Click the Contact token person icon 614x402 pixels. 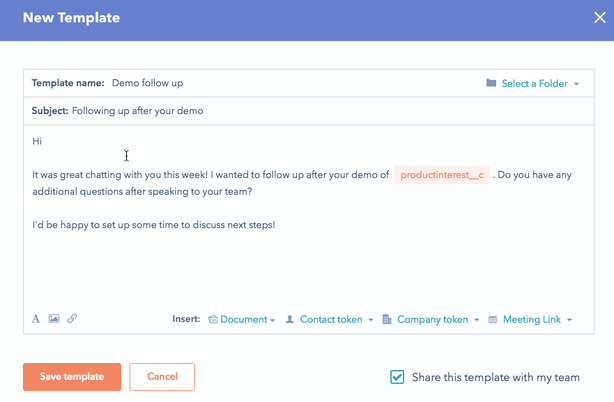pyautogui.click(x=290, y=319)
